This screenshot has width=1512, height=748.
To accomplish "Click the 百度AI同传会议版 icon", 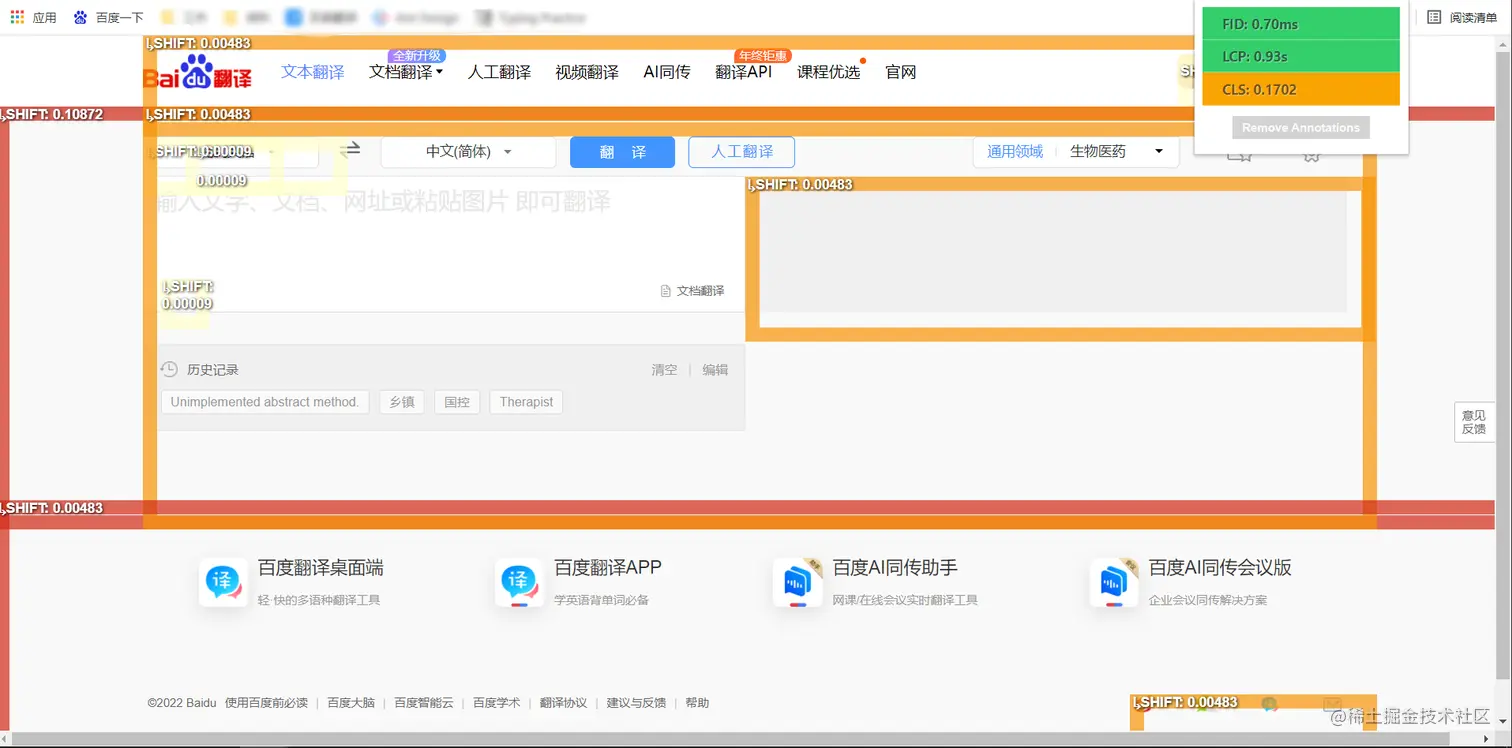I will coord(1114,581).
